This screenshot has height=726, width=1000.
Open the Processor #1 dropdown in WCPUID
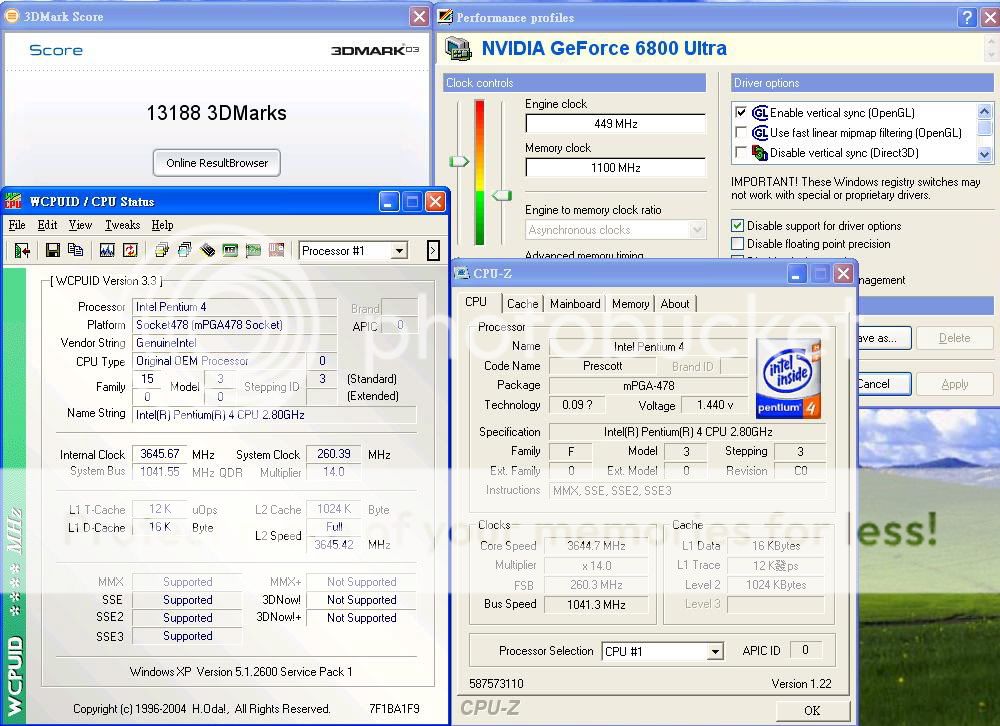tap(399, 251)
